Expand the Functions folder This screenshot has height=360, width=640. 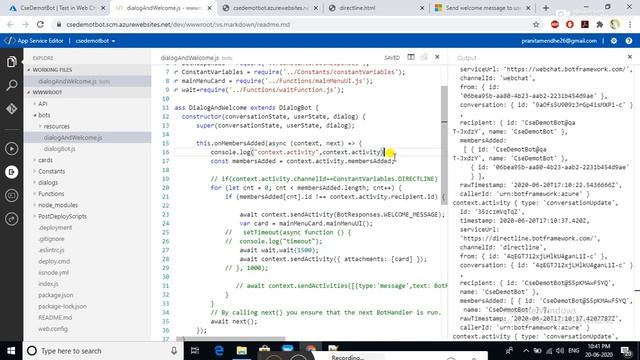click(x=51, y=194)
